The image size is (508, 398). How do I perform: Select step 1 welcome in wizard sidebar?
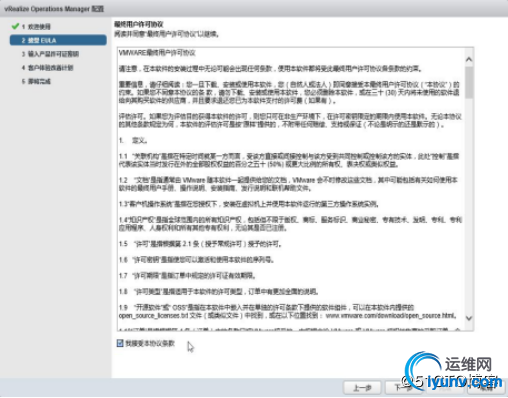click(36, 27)
